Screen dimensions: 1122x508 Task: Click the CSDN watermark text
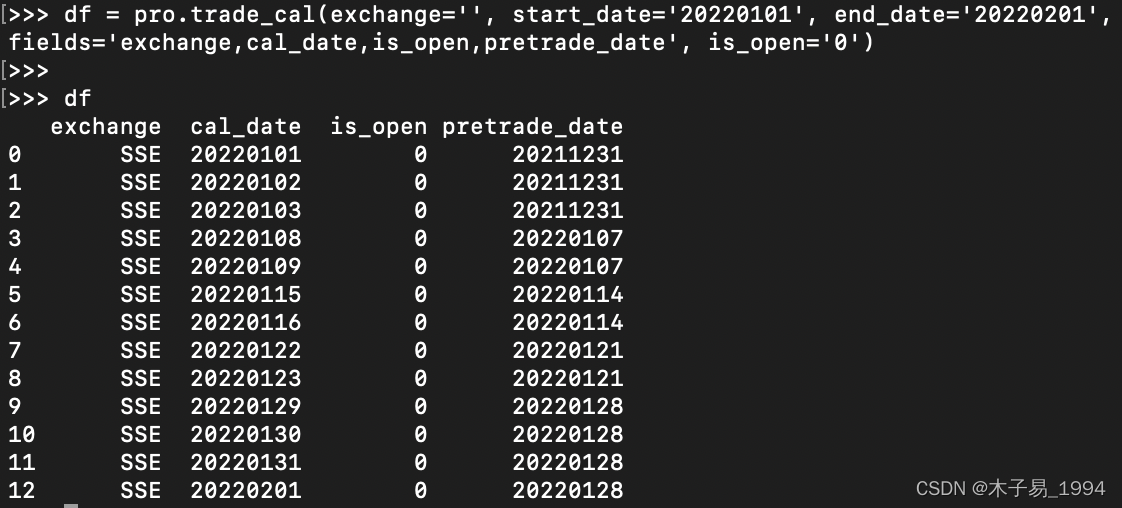click(1010, 489)
